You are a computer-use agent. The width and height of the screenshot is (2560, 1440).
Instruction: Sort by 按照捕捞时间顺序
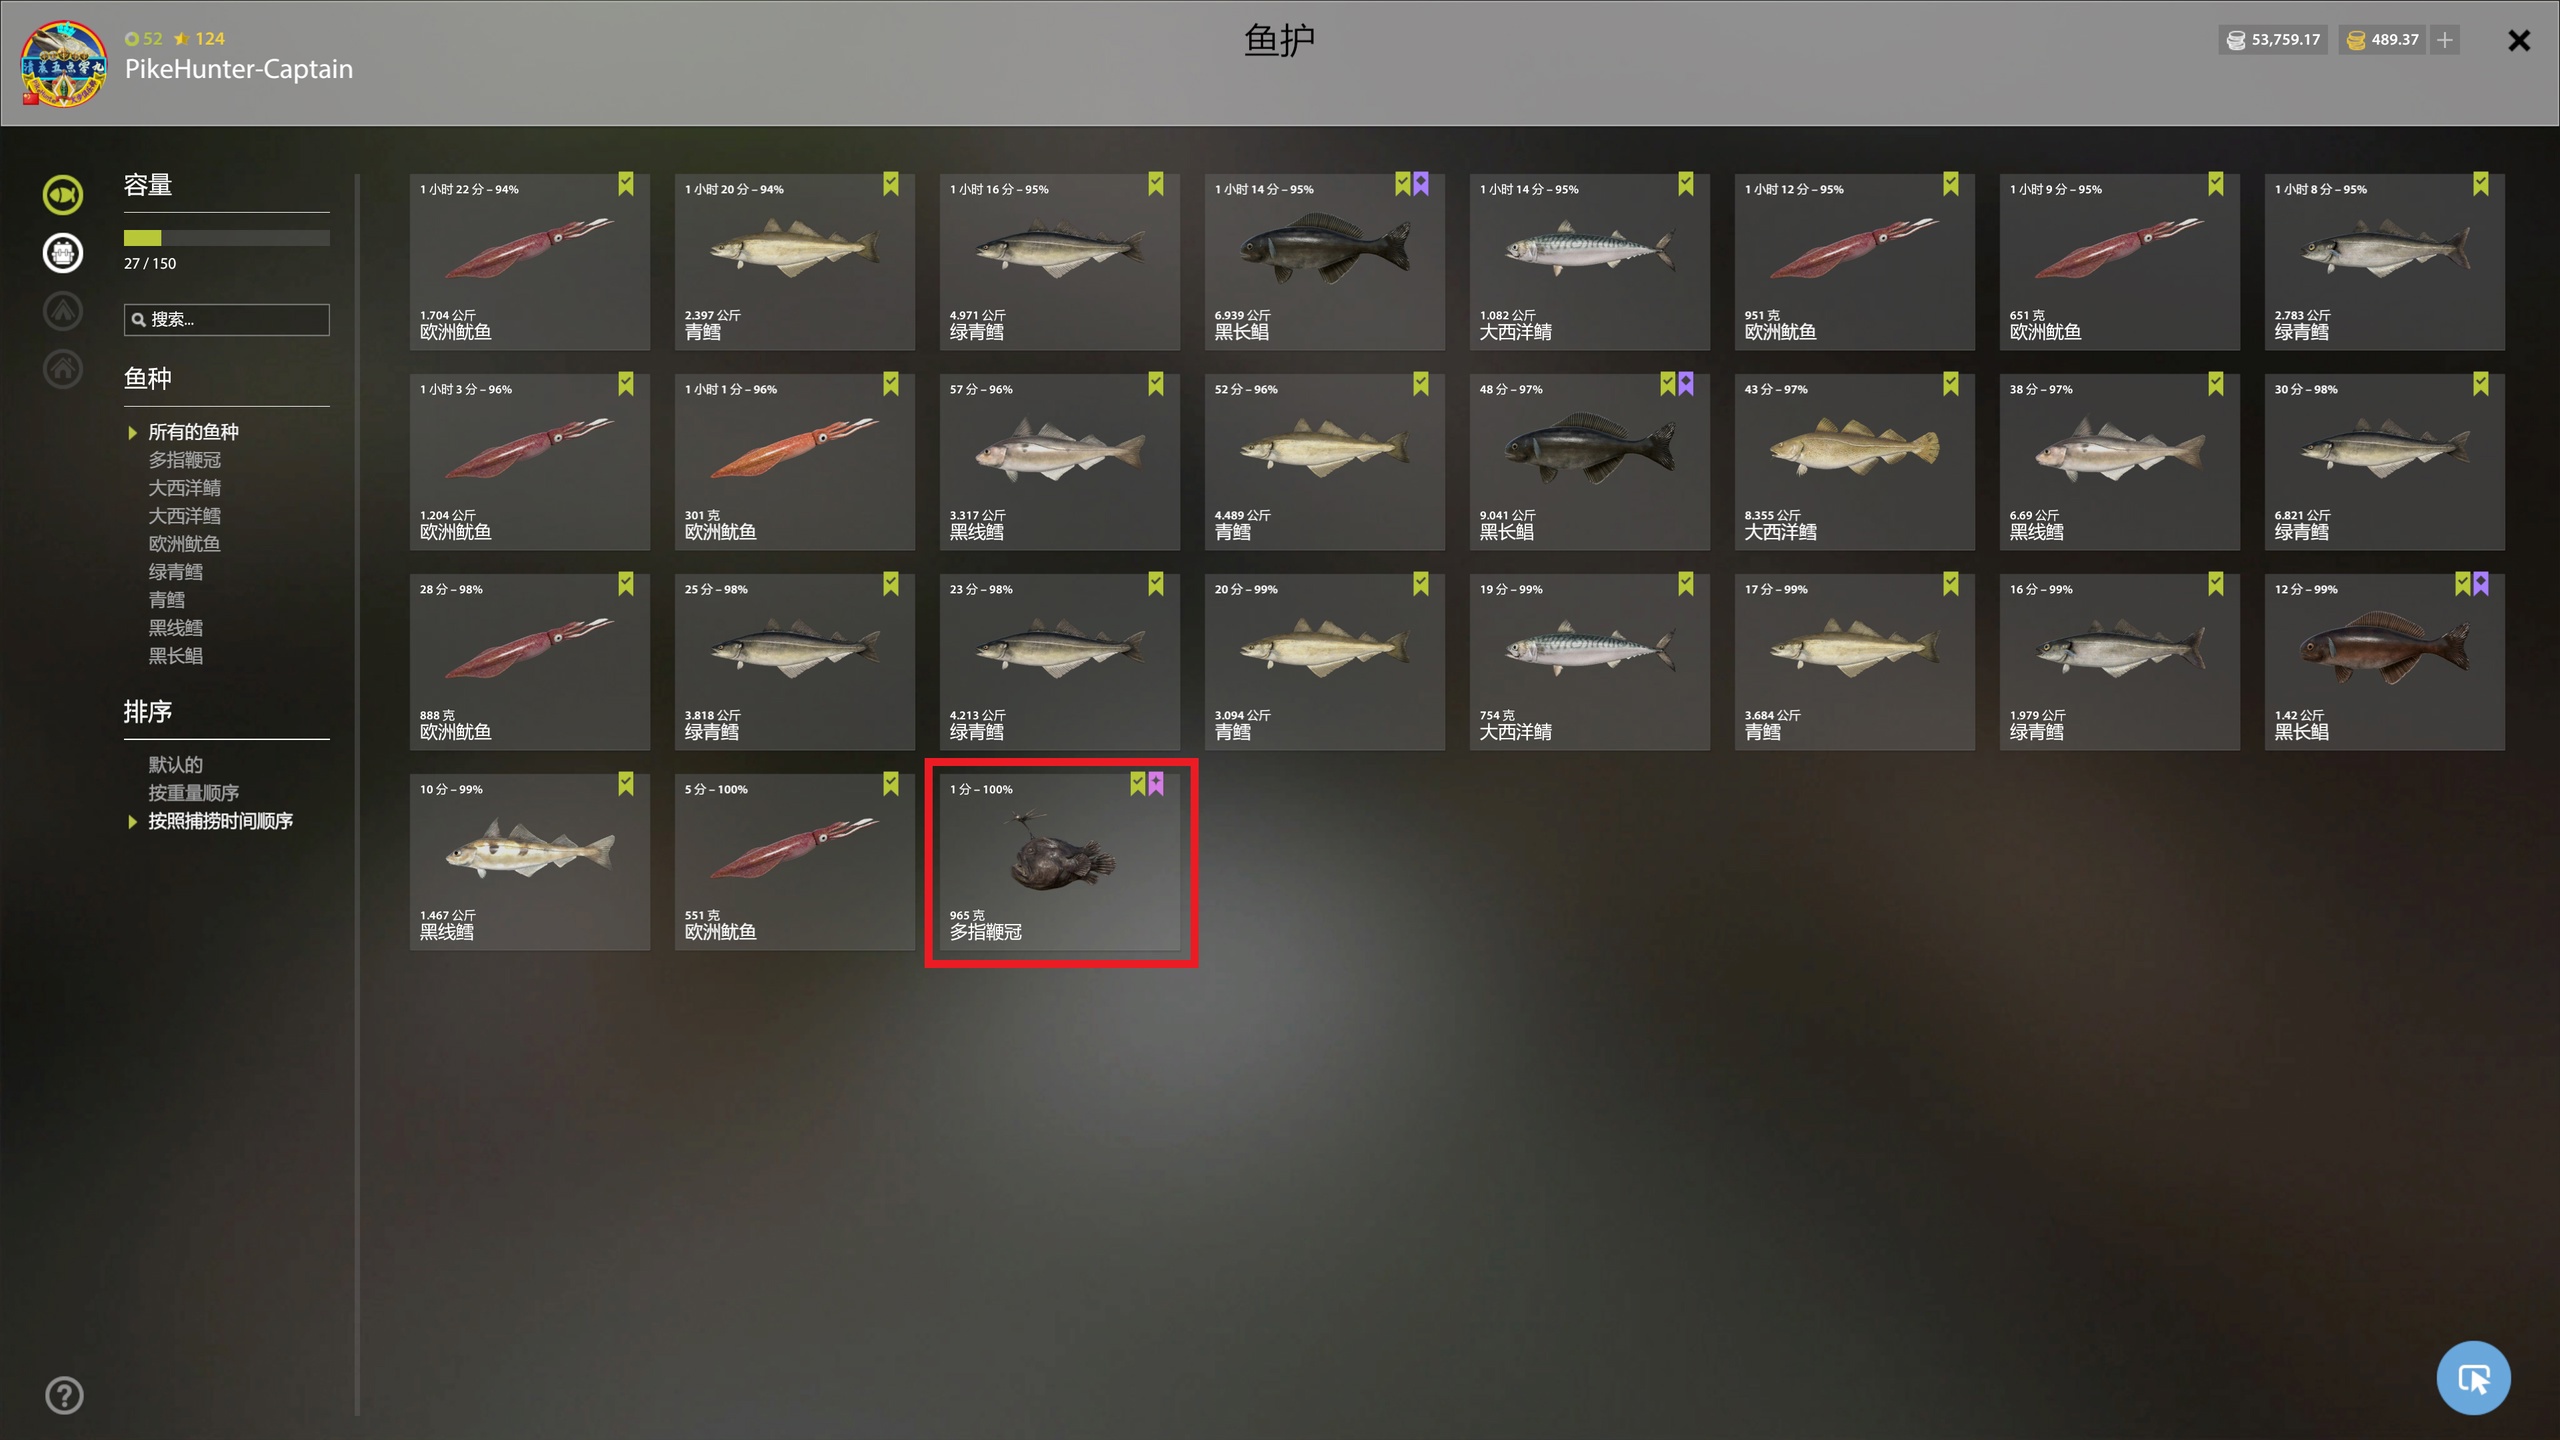(220, 821)
